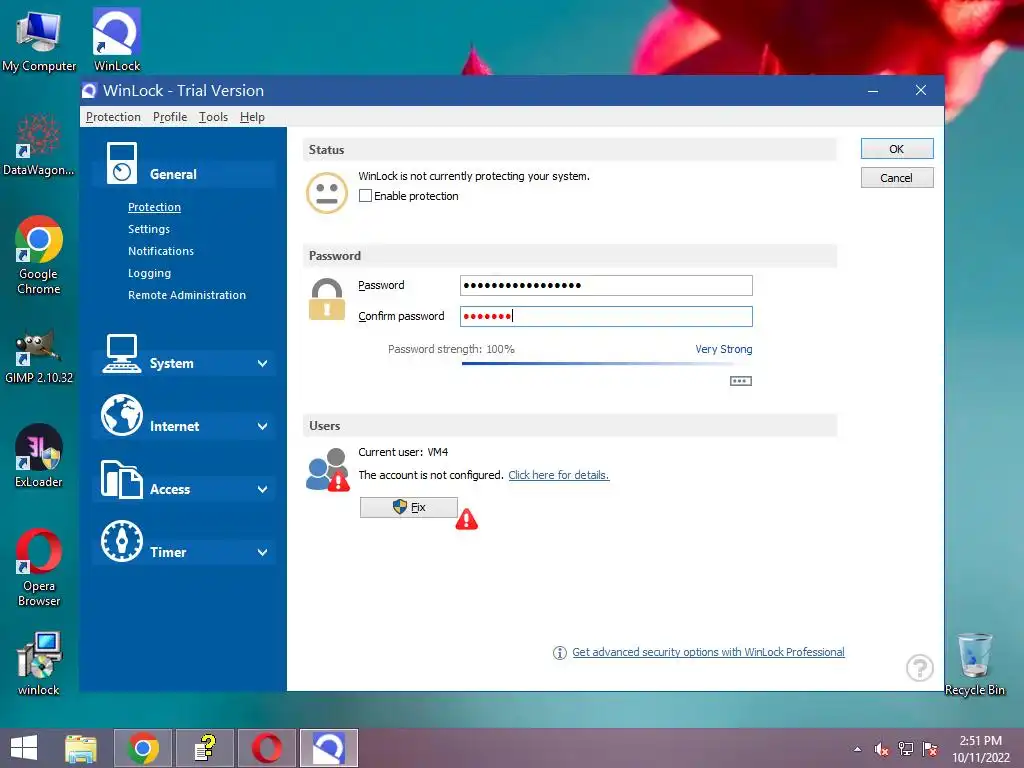Click the Fix button
This screenshot has height=768, width=1024.
[409, 507]
